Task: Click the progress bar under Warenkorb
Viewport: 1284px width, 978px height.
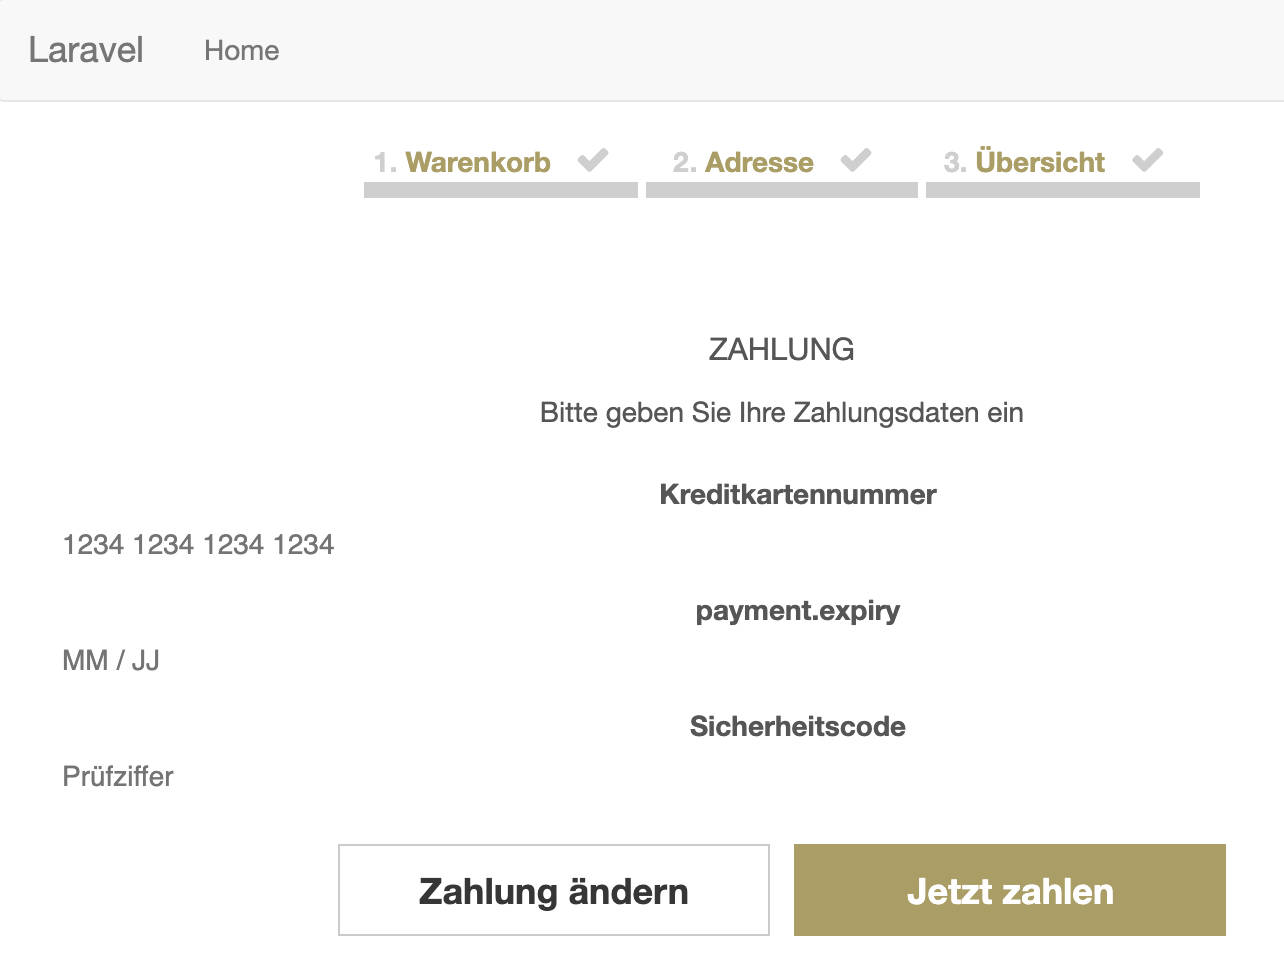Action: coord(501,190)
